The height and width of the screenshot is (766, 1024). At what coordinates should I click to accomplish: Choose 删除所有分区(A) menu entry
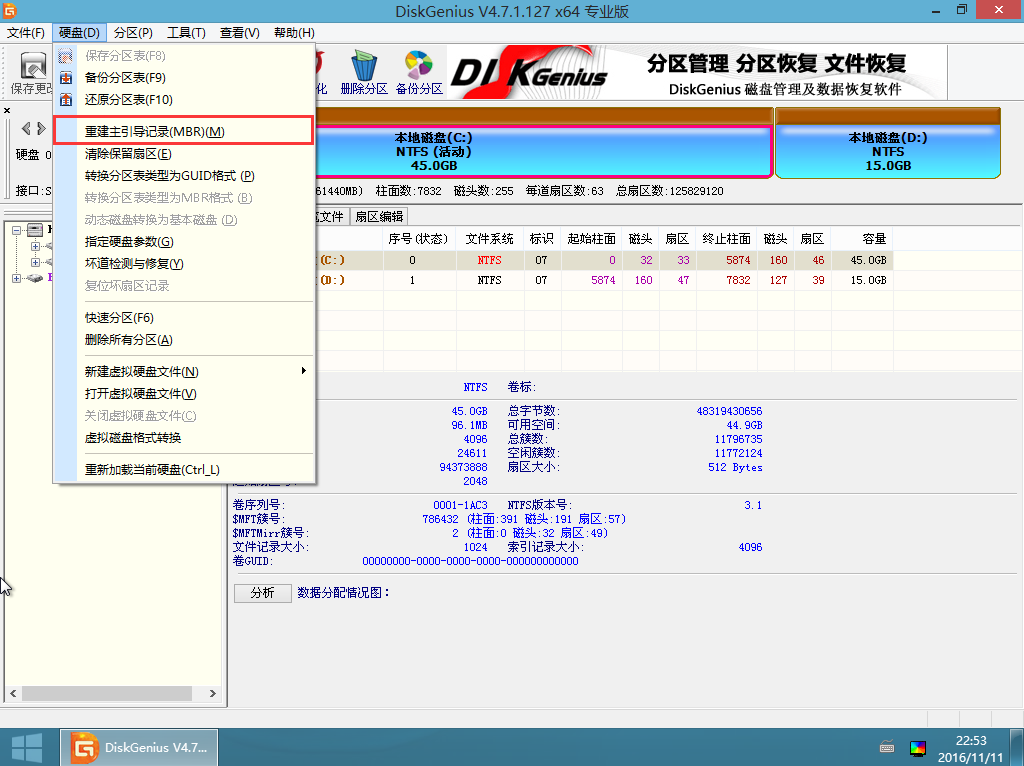[x=184, y=340]
